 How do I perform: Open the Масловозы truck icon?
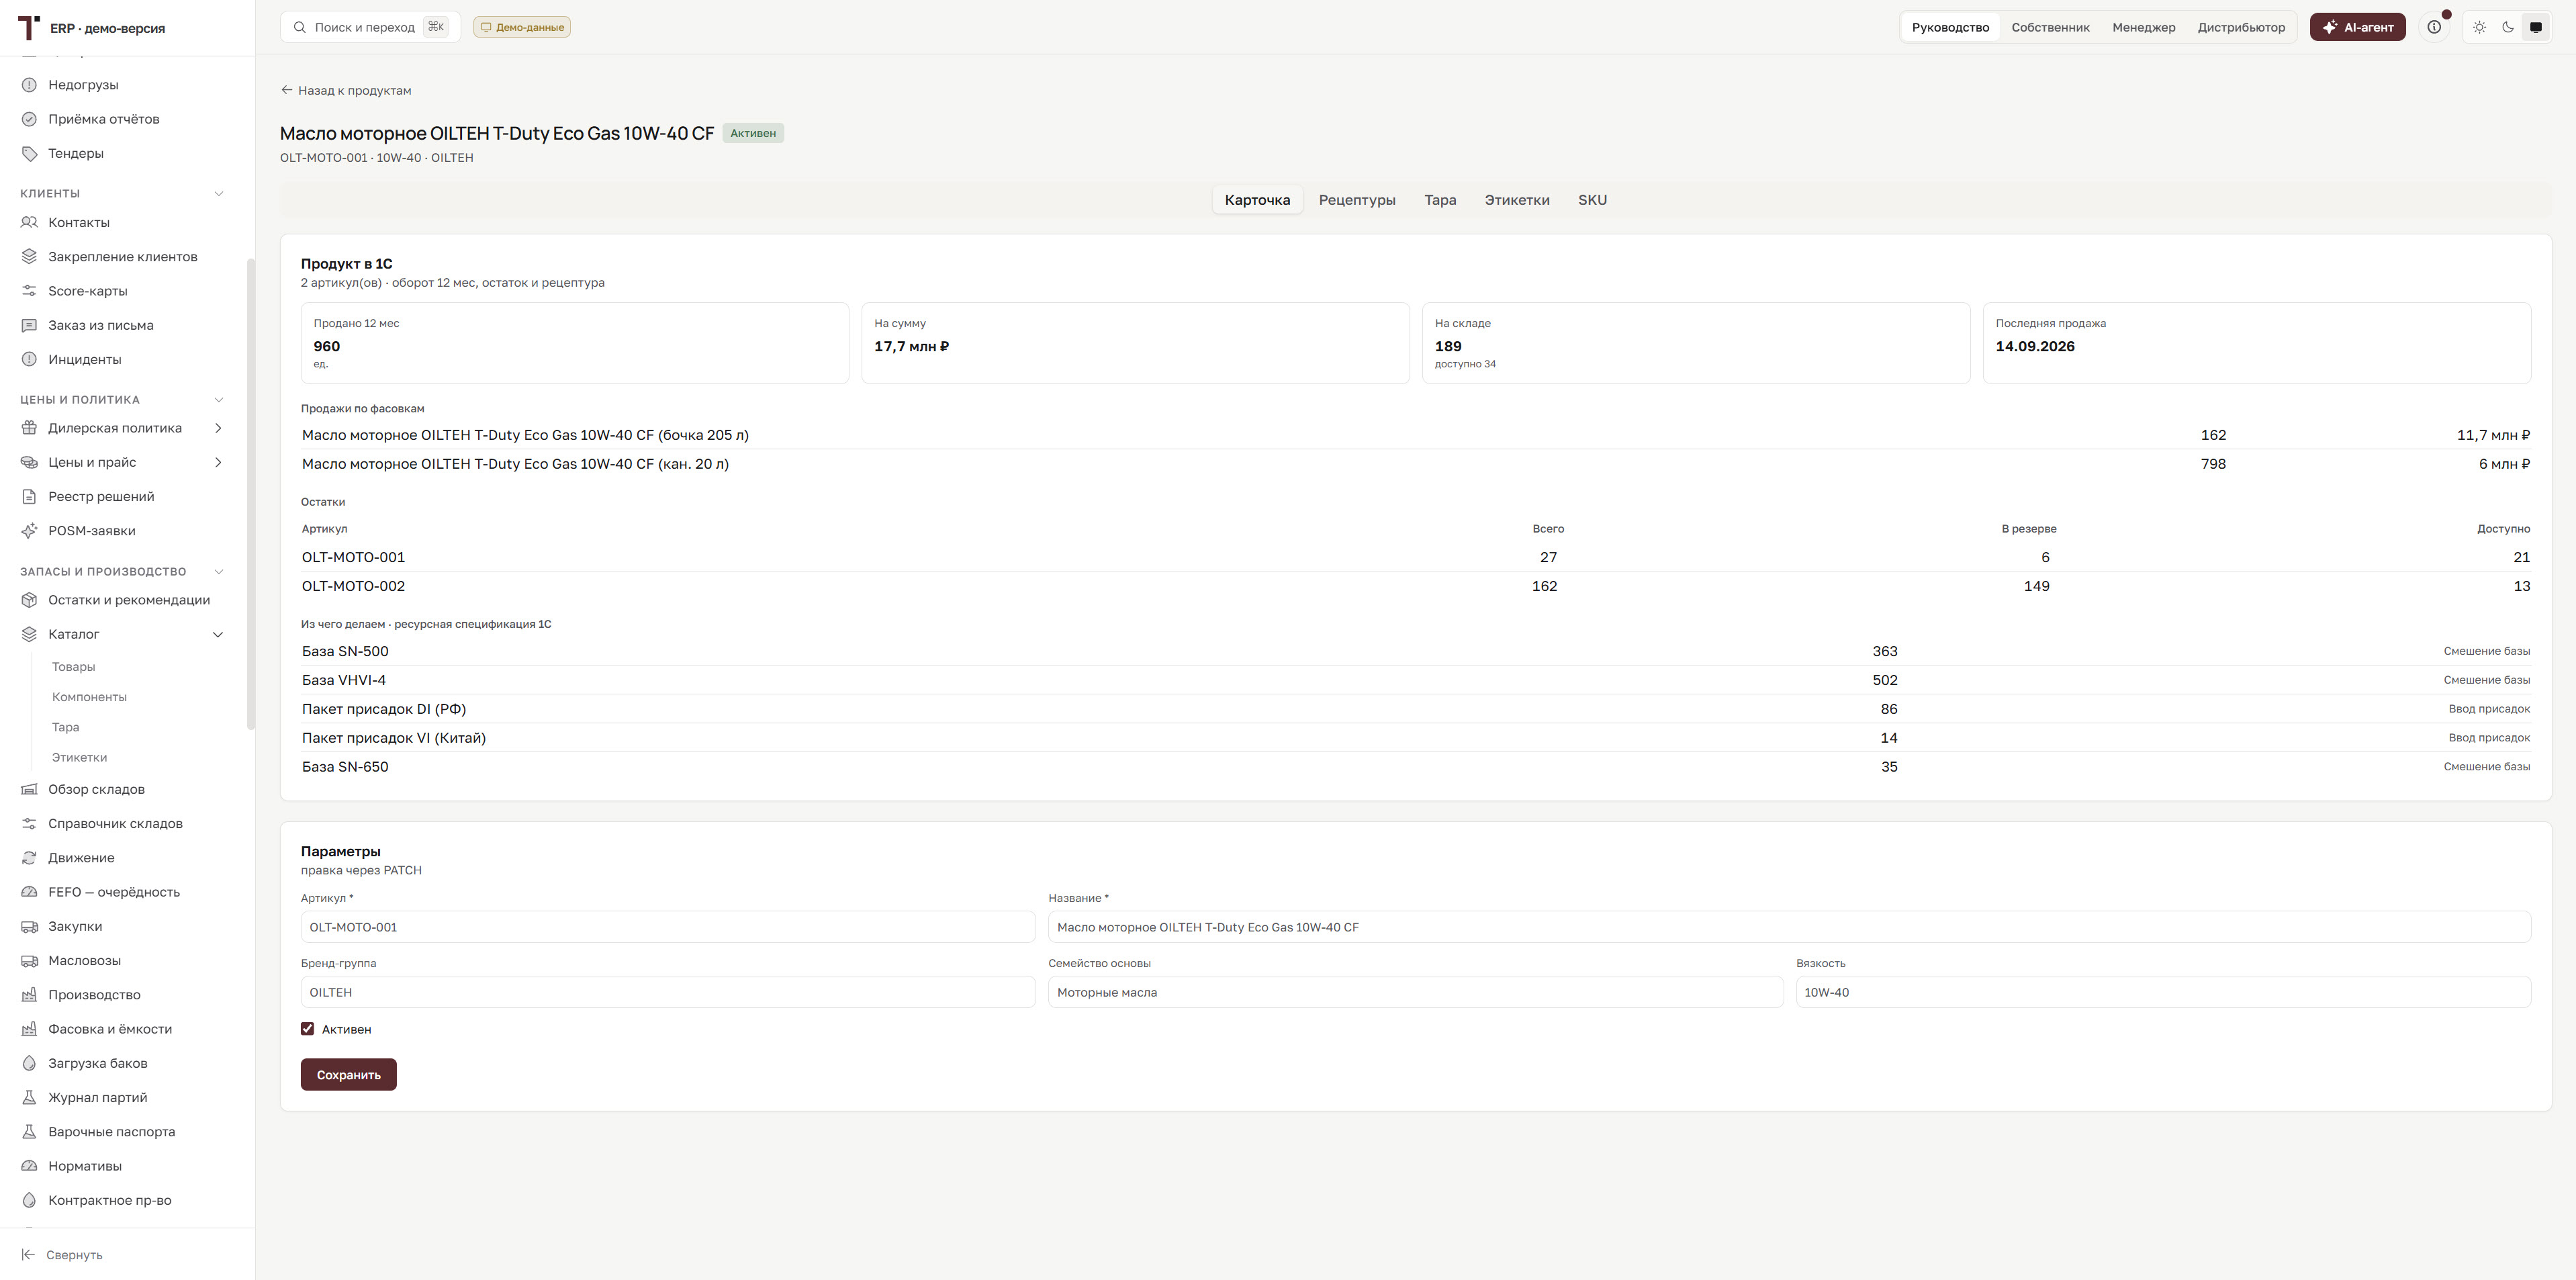29,961
